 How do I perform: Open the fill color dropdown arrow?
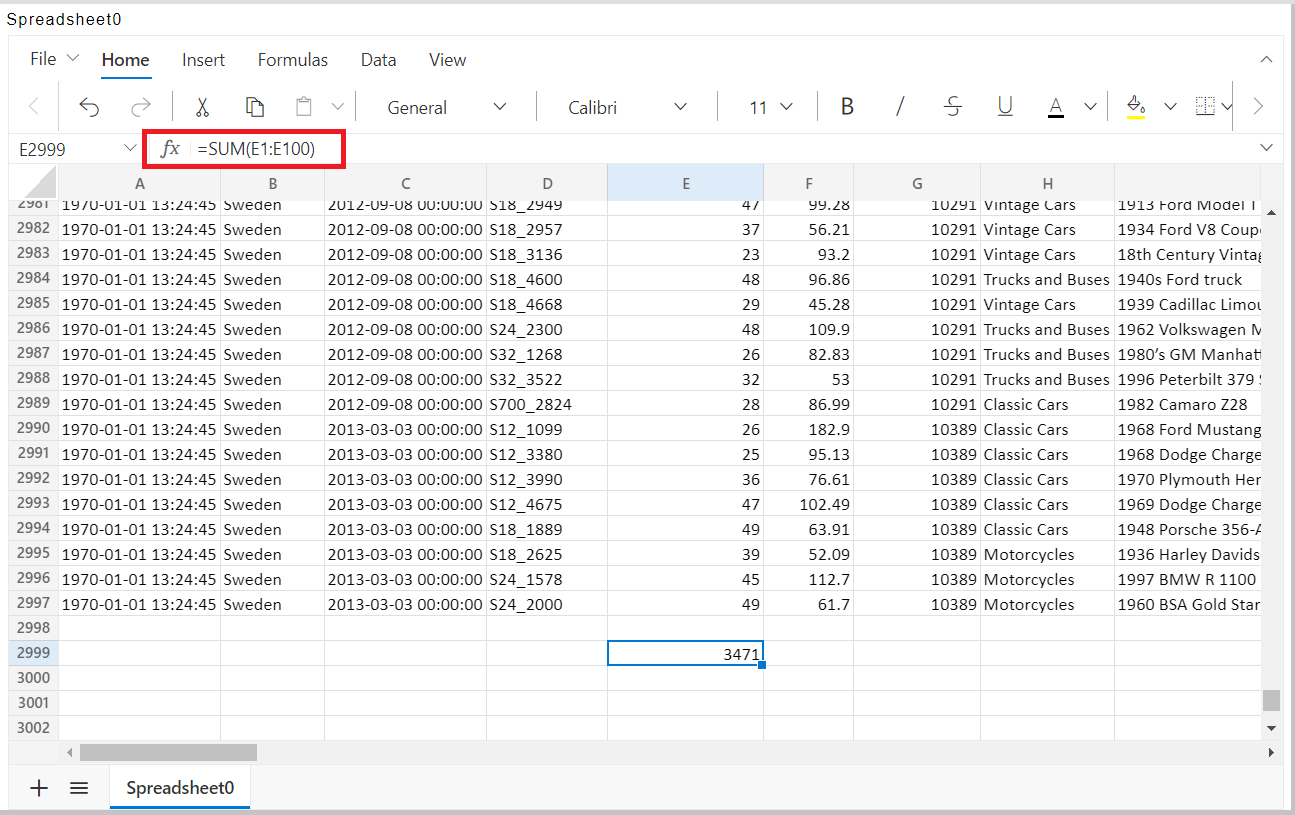point(1170,107)
